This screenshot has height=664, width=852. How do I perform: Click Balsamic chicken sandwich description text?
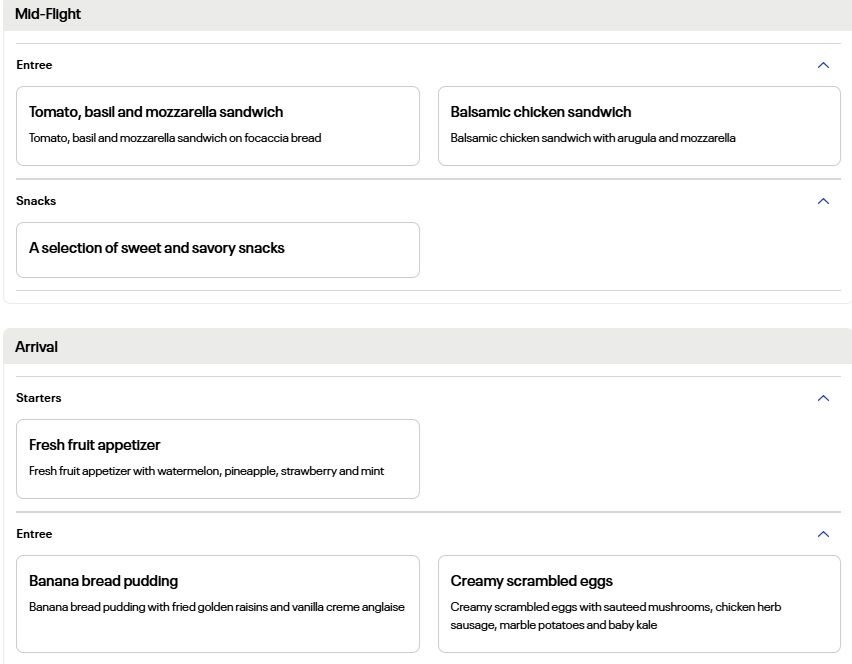click(593, 138)
